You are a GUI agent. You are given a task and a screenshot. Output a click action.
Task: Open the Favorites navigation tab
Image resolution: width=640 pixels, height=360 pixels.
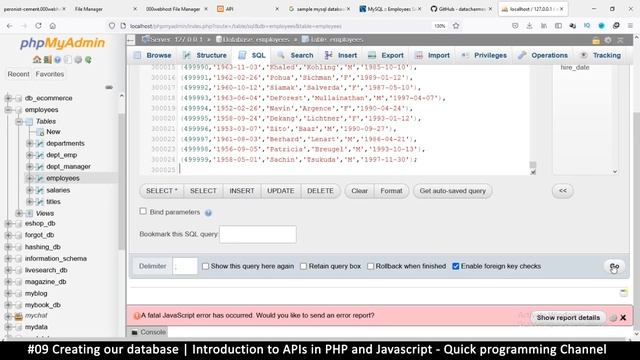[50, 74]
